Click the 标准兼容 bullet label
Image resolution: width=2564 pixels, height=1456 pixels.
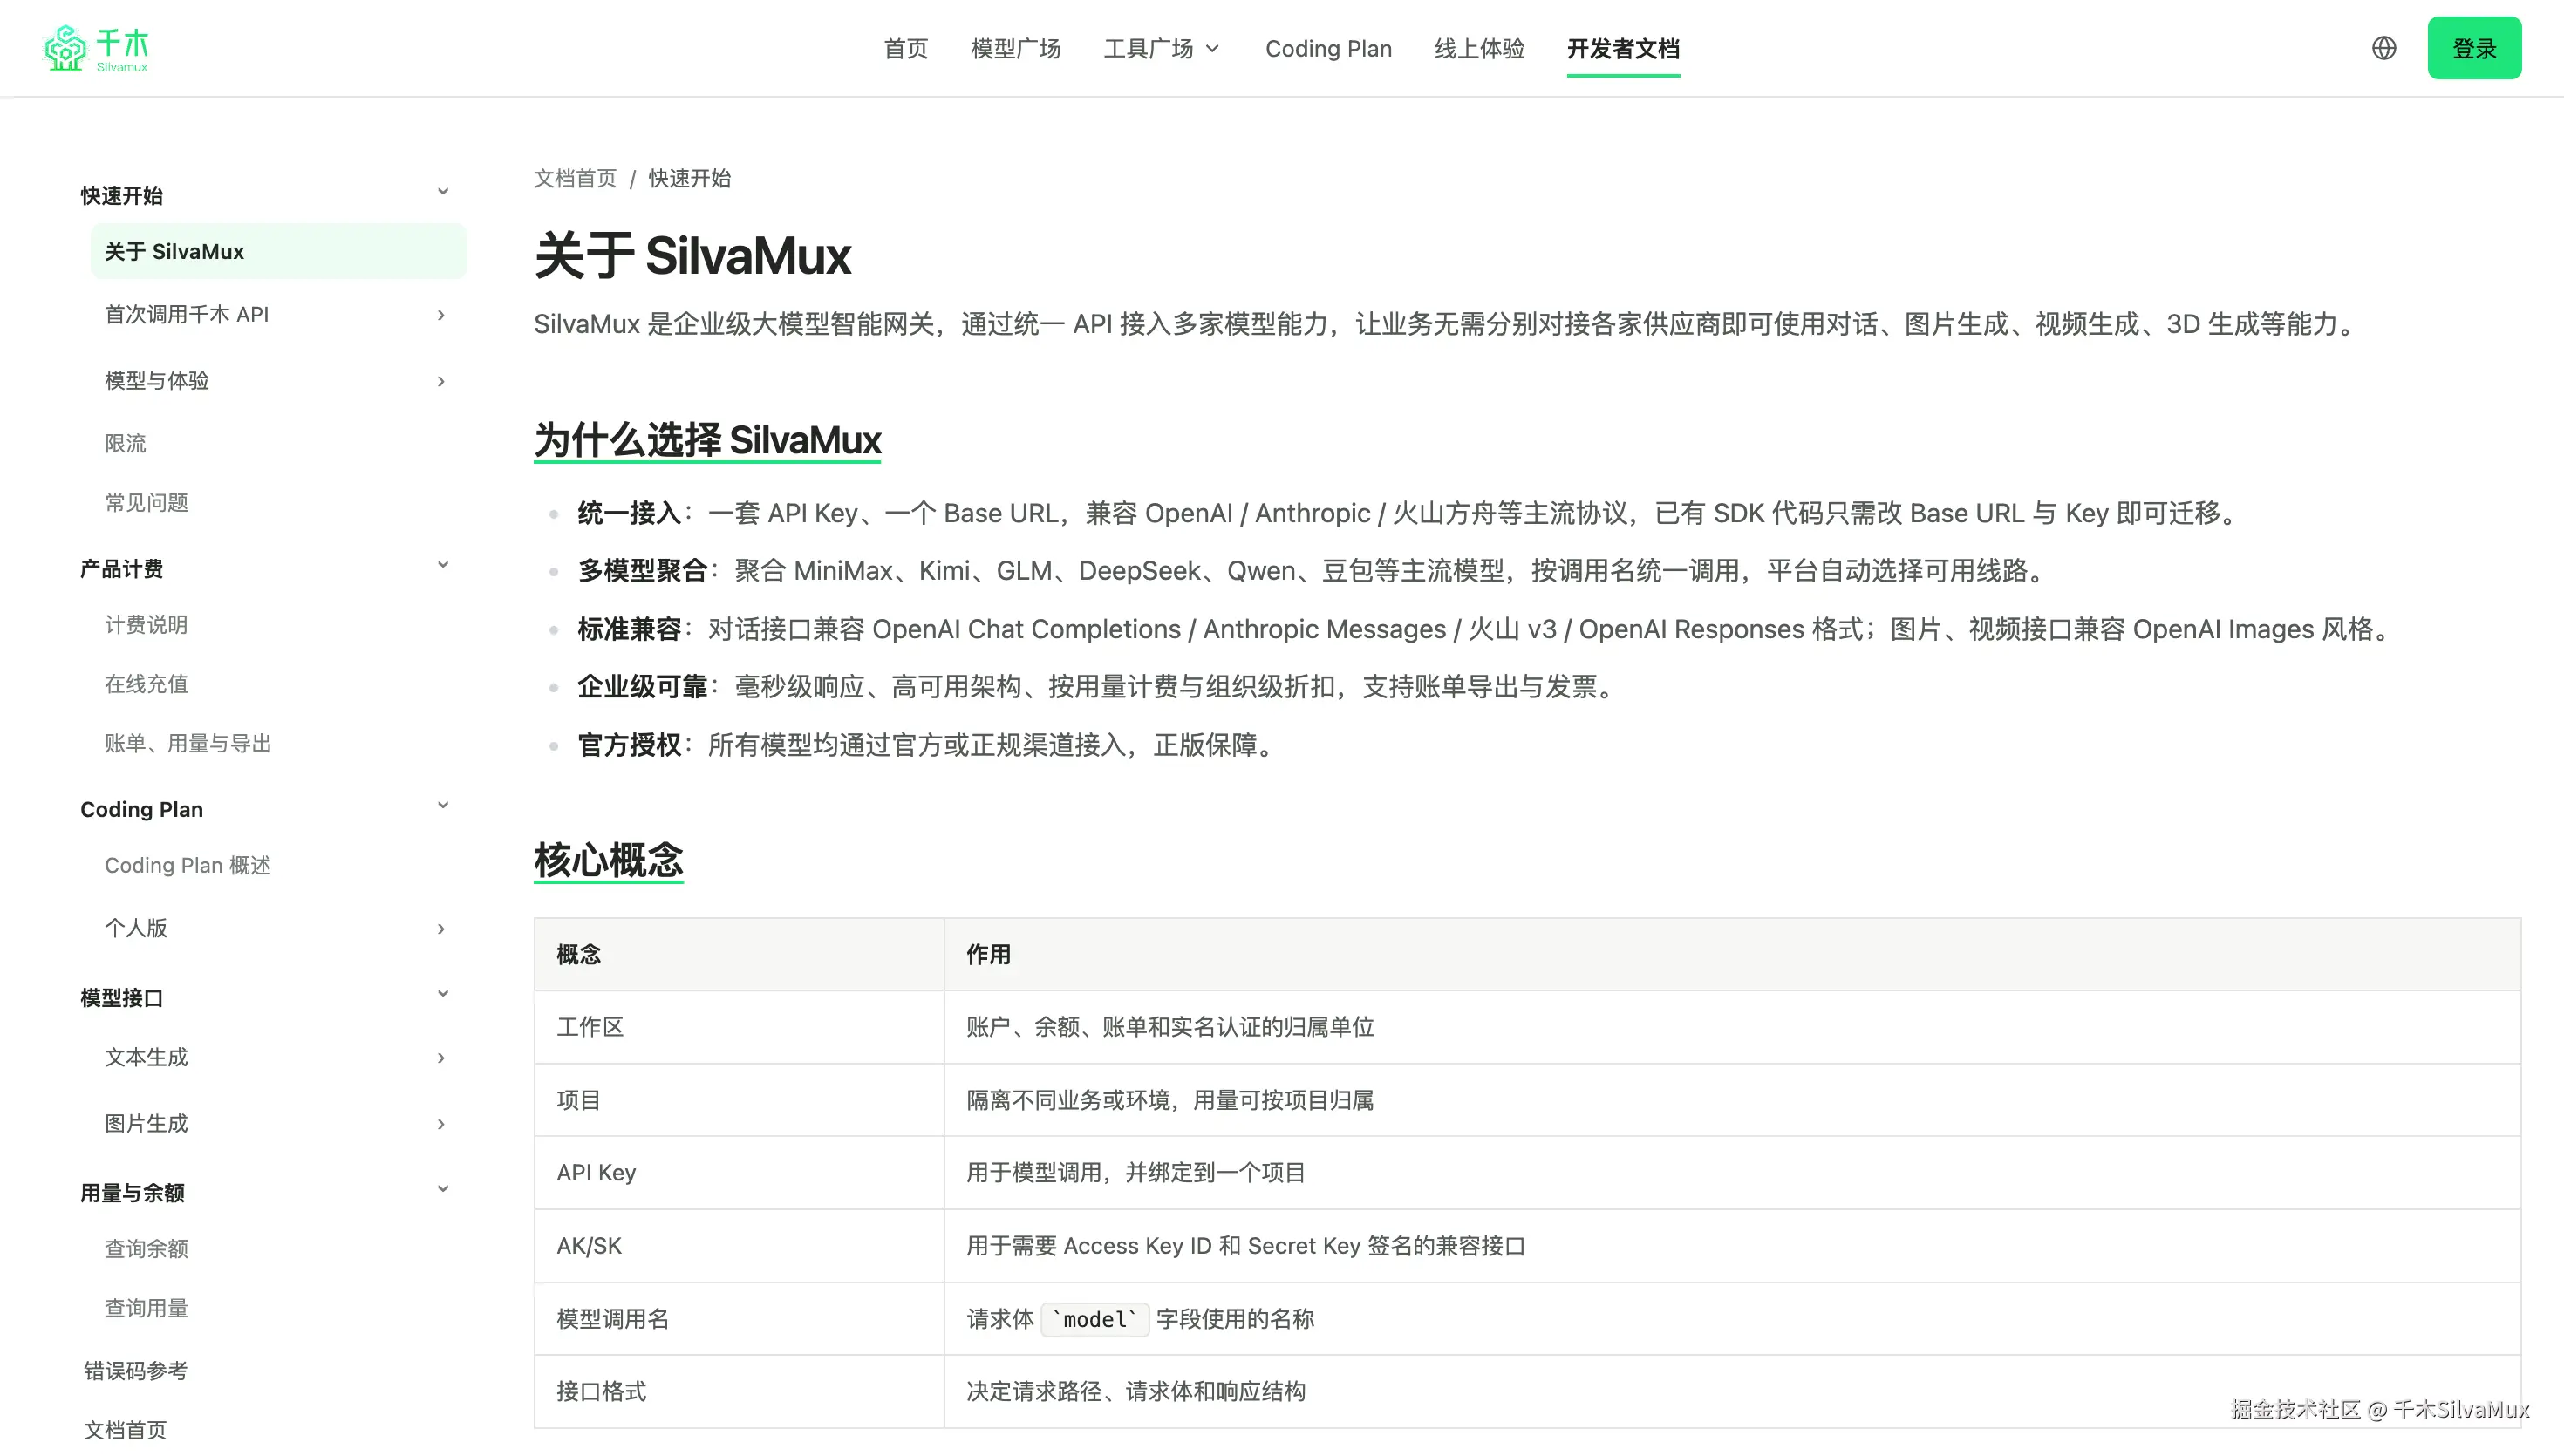(629, 629)
